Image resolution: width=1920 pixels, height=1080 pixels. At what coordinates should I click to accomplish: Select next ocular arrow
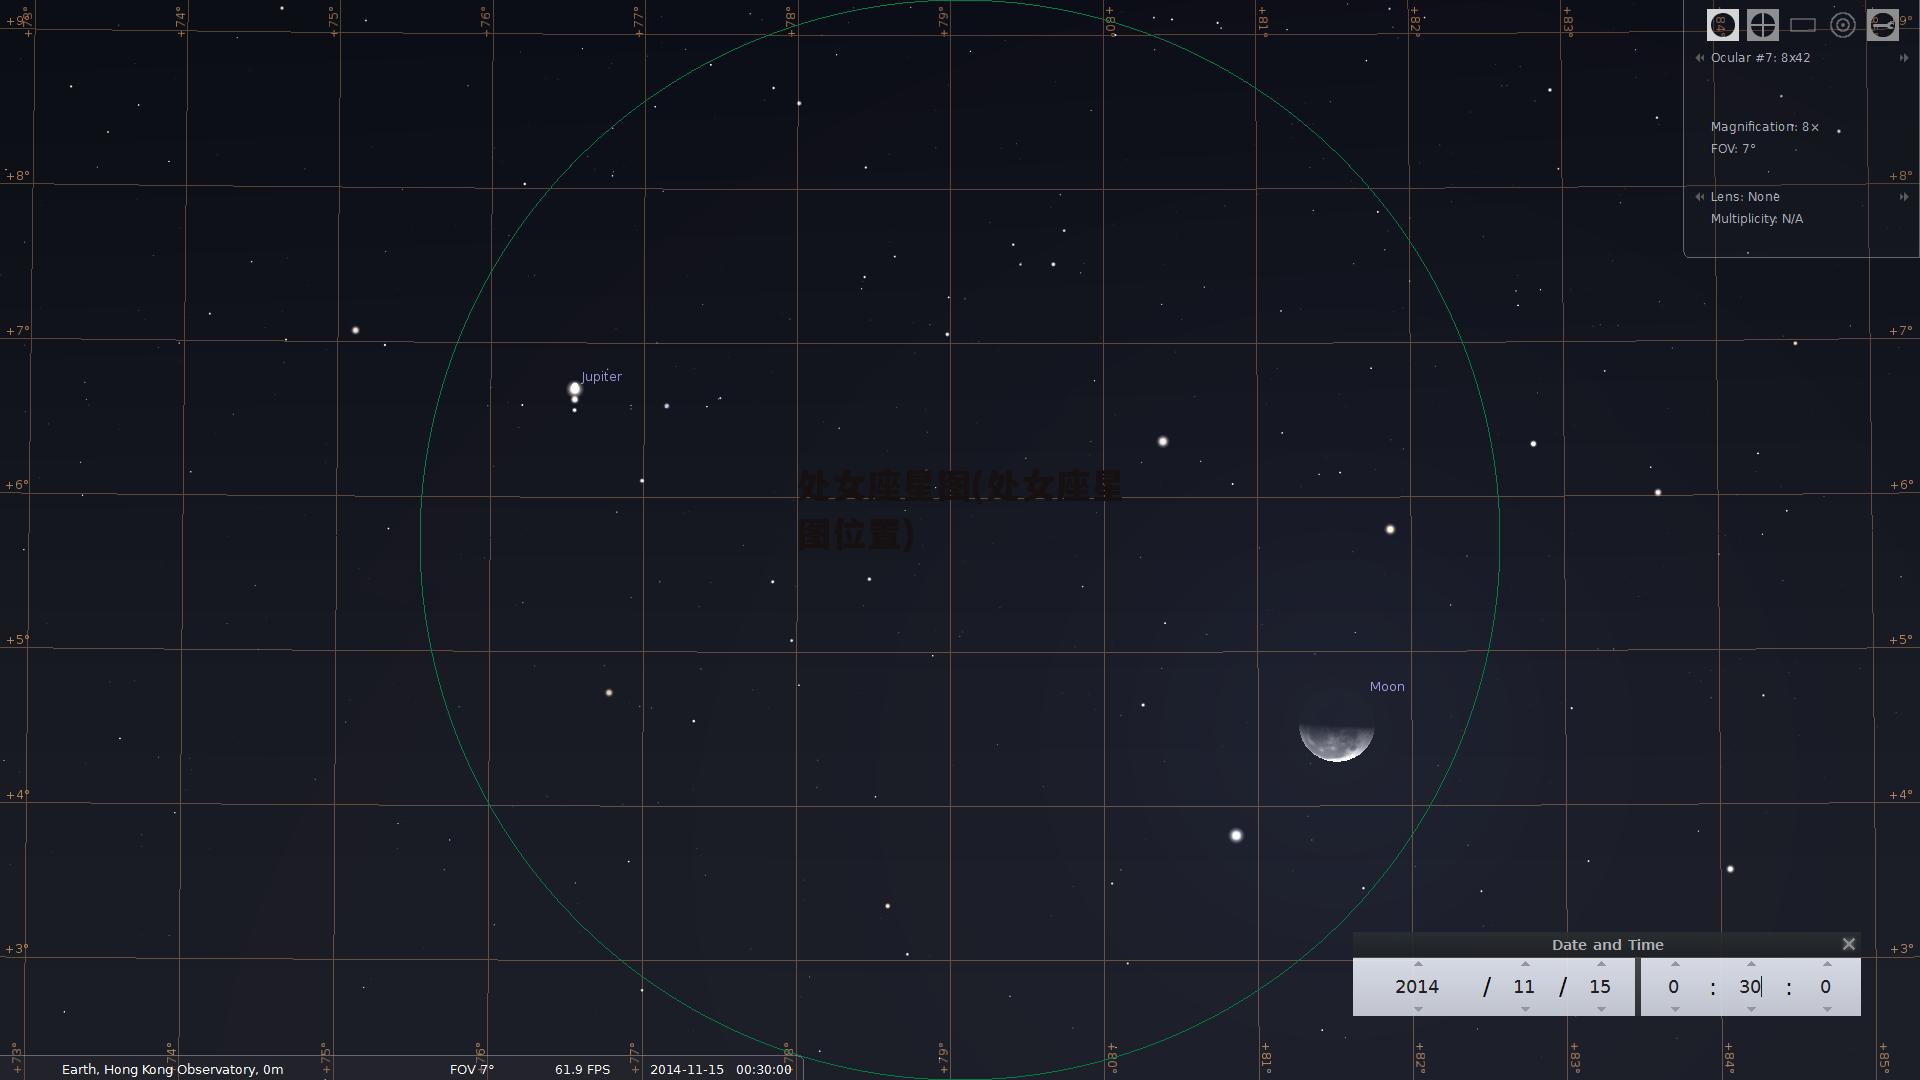point(1904,58)
